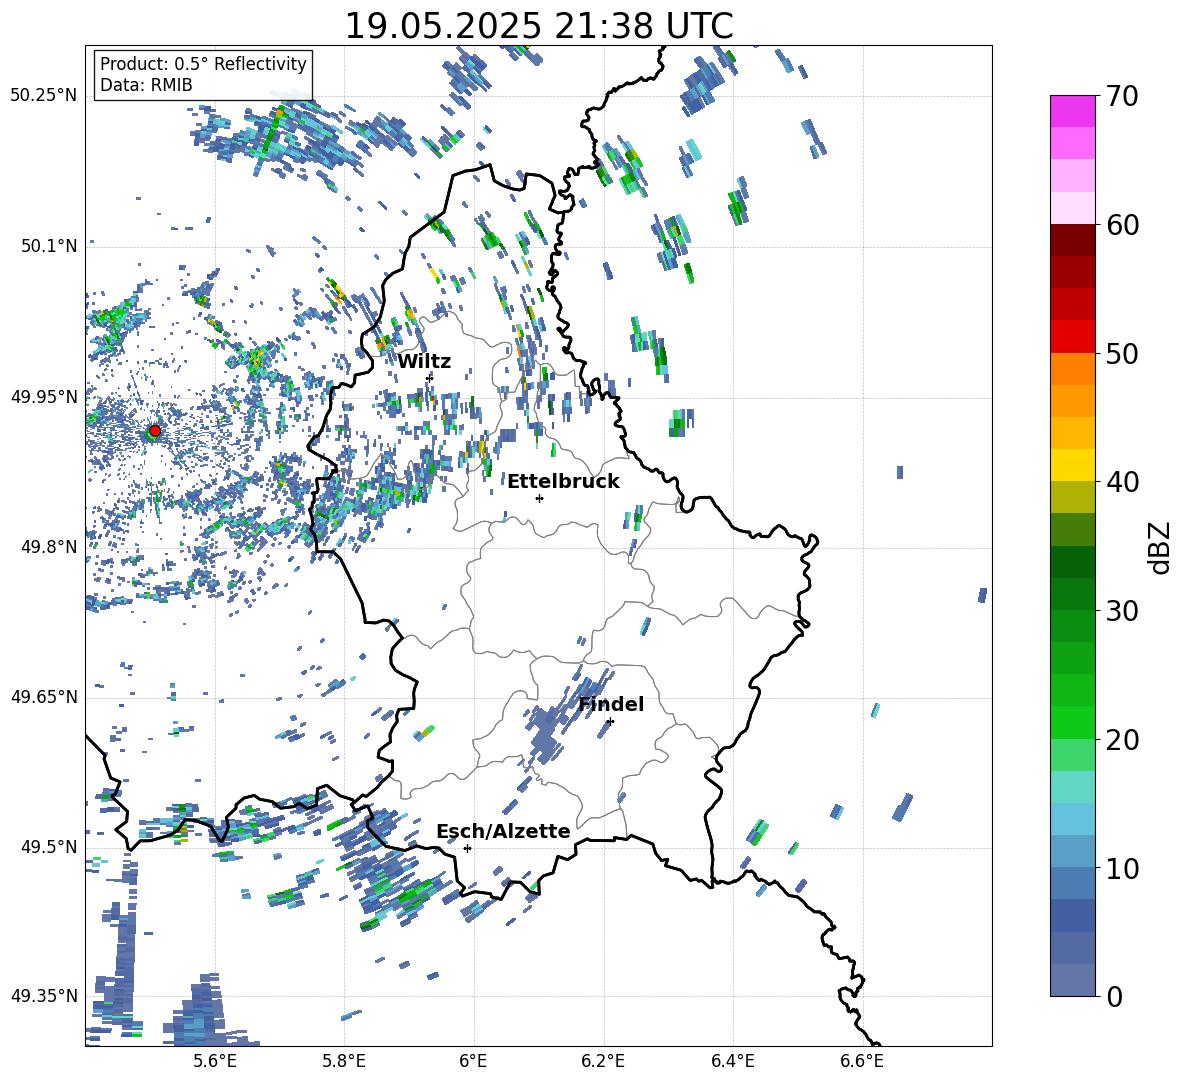The width and height of the screenshot is (1184, 1081).
Task: Click the bright red 50-52 dBZ color band
Action: 1072,337
